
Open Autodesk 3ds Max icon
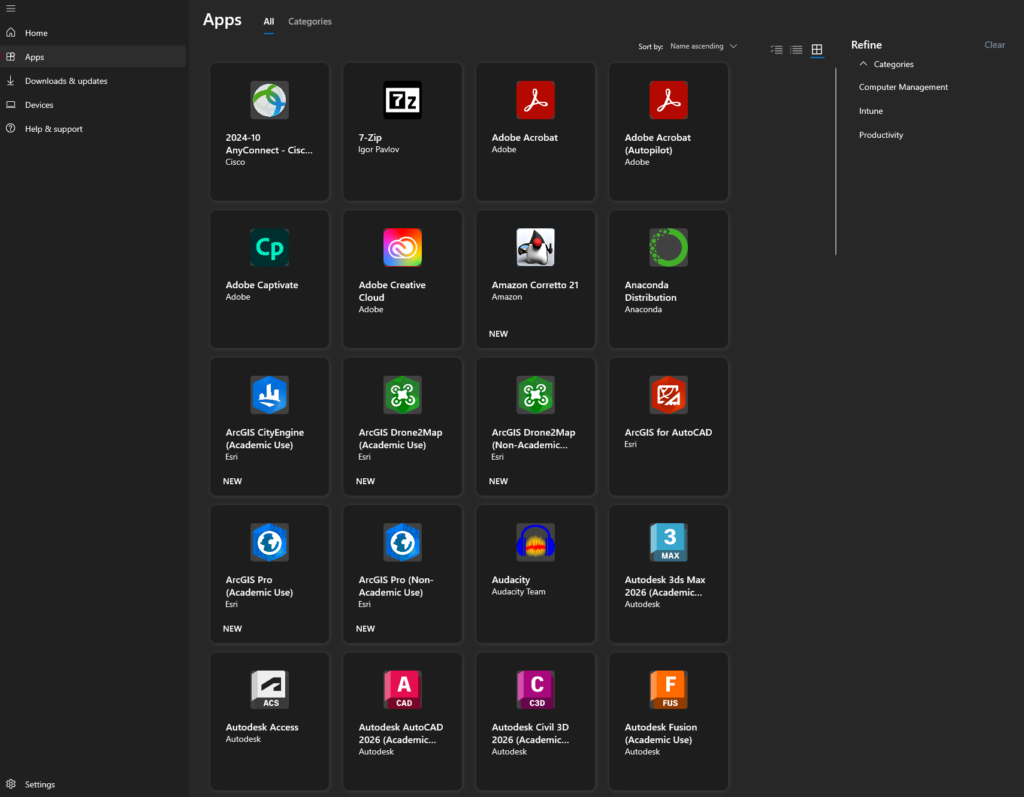point(668,543)
